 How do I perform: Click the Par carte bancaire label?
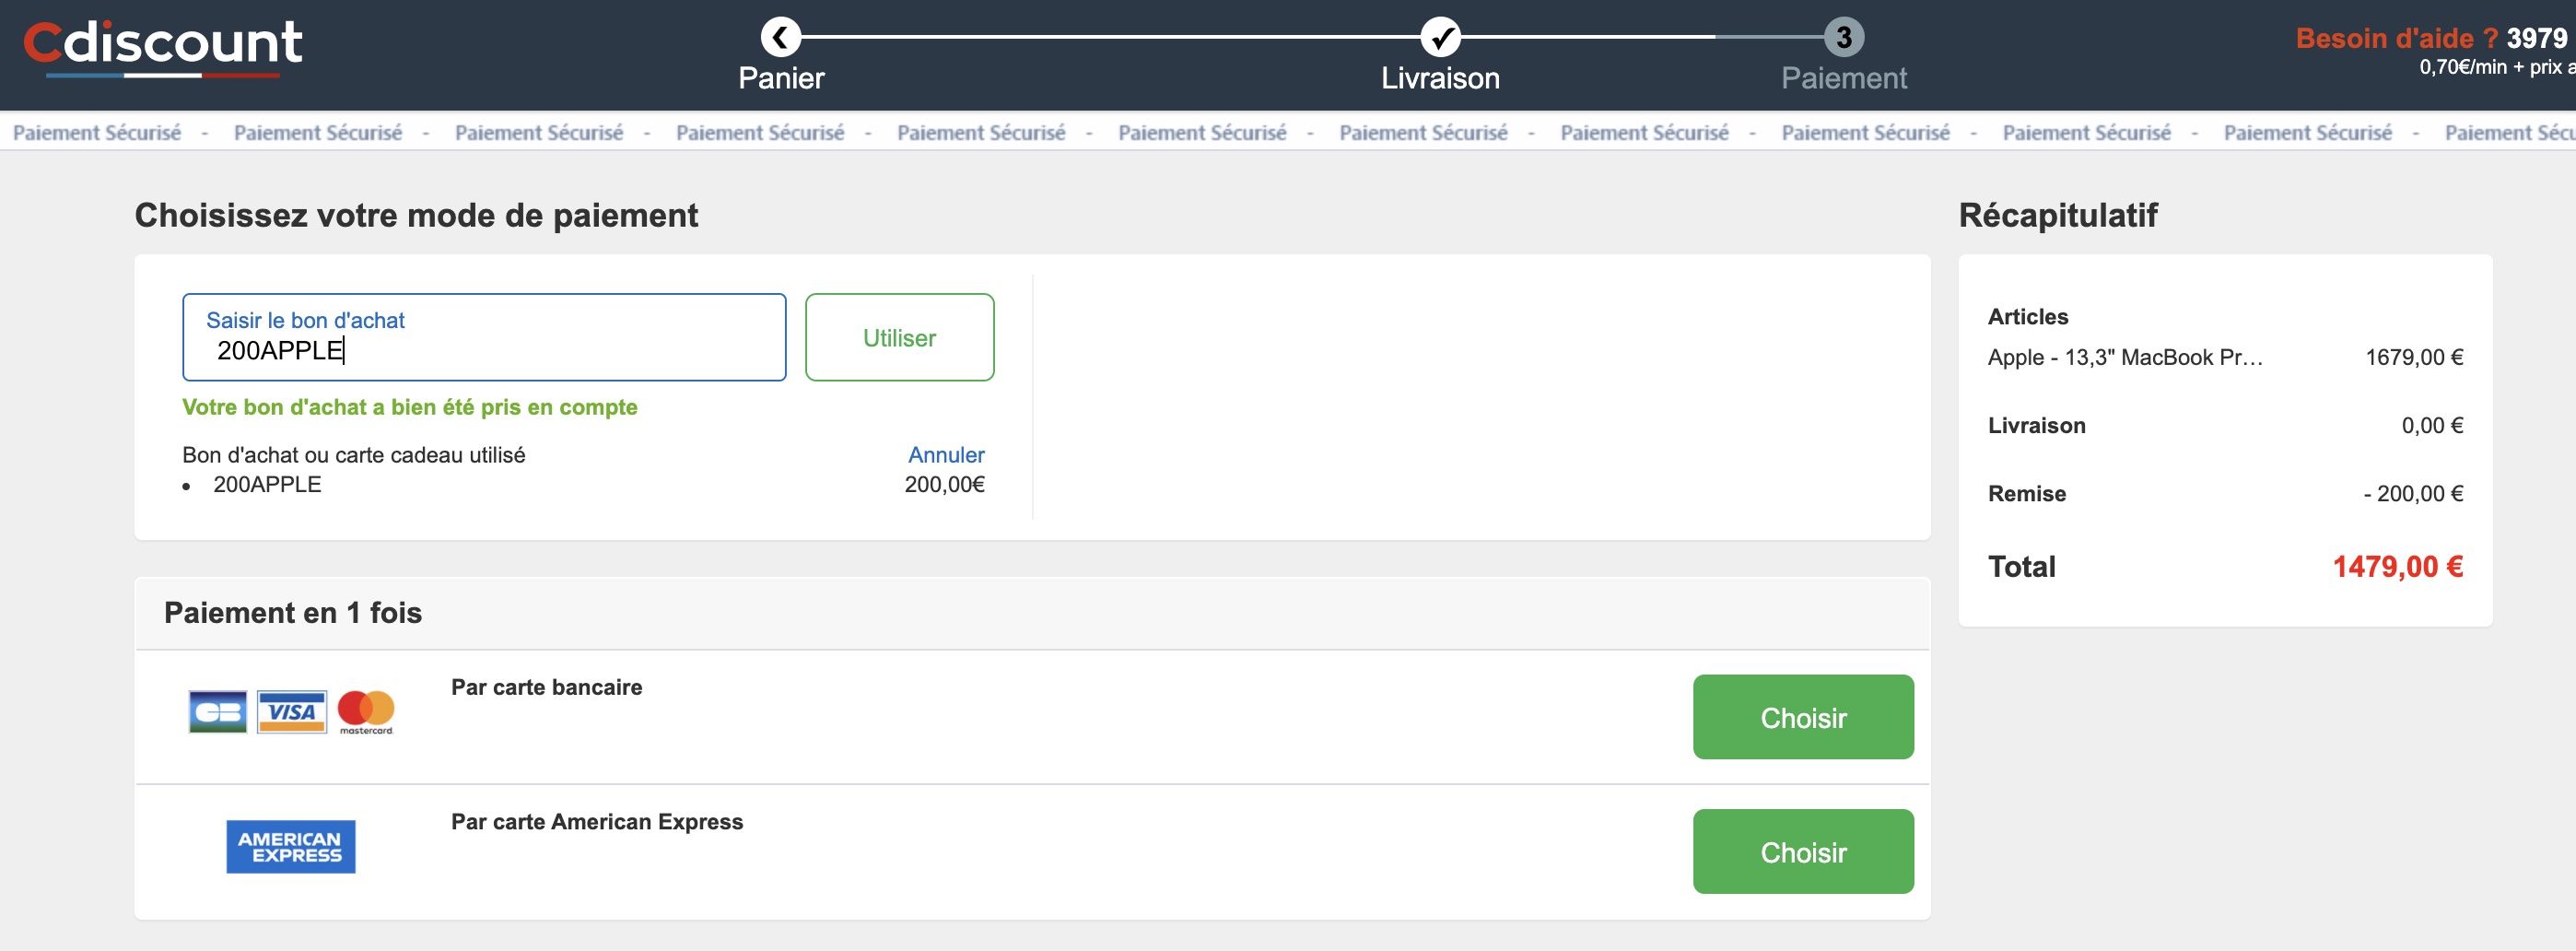coord(546,687)
